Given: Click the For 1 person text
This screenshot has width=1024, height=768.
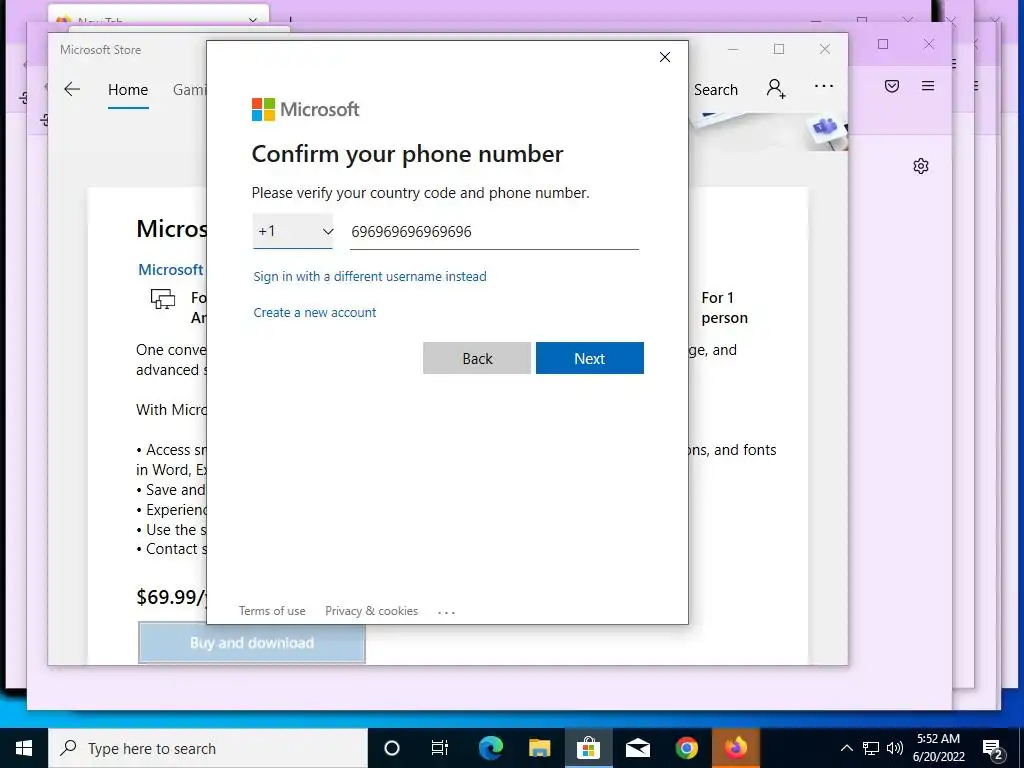Looking at the screenshot, I should pyautogui.click(x=724, y=308).
